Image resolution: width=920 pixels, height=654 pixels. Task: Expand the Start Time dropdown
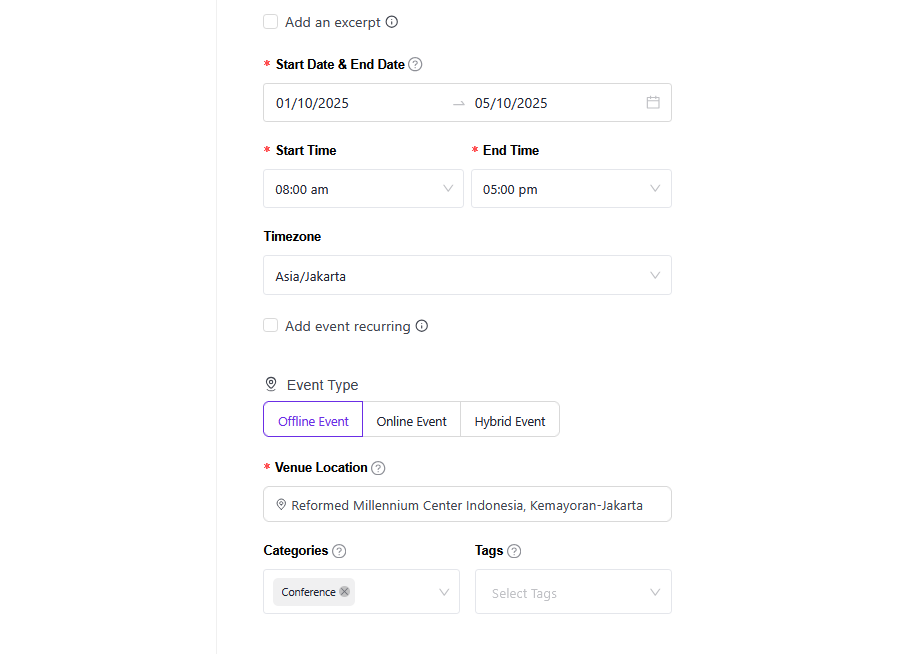pos(363,189)
